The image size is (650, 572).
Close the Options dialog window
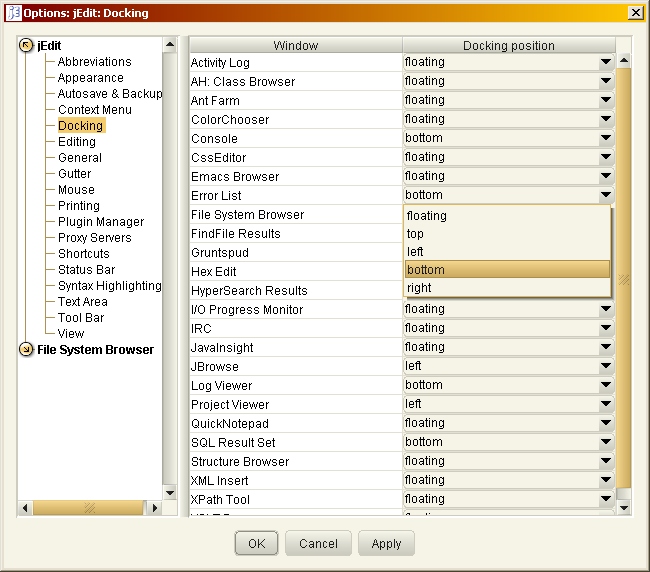[x=636, y=12]
